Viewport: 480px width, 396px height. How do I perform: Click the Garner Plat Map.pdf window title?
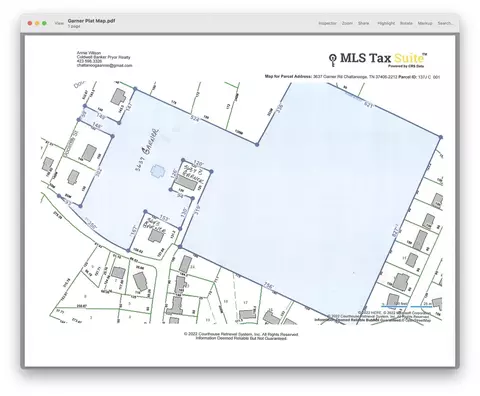click(x=92, y=21)
